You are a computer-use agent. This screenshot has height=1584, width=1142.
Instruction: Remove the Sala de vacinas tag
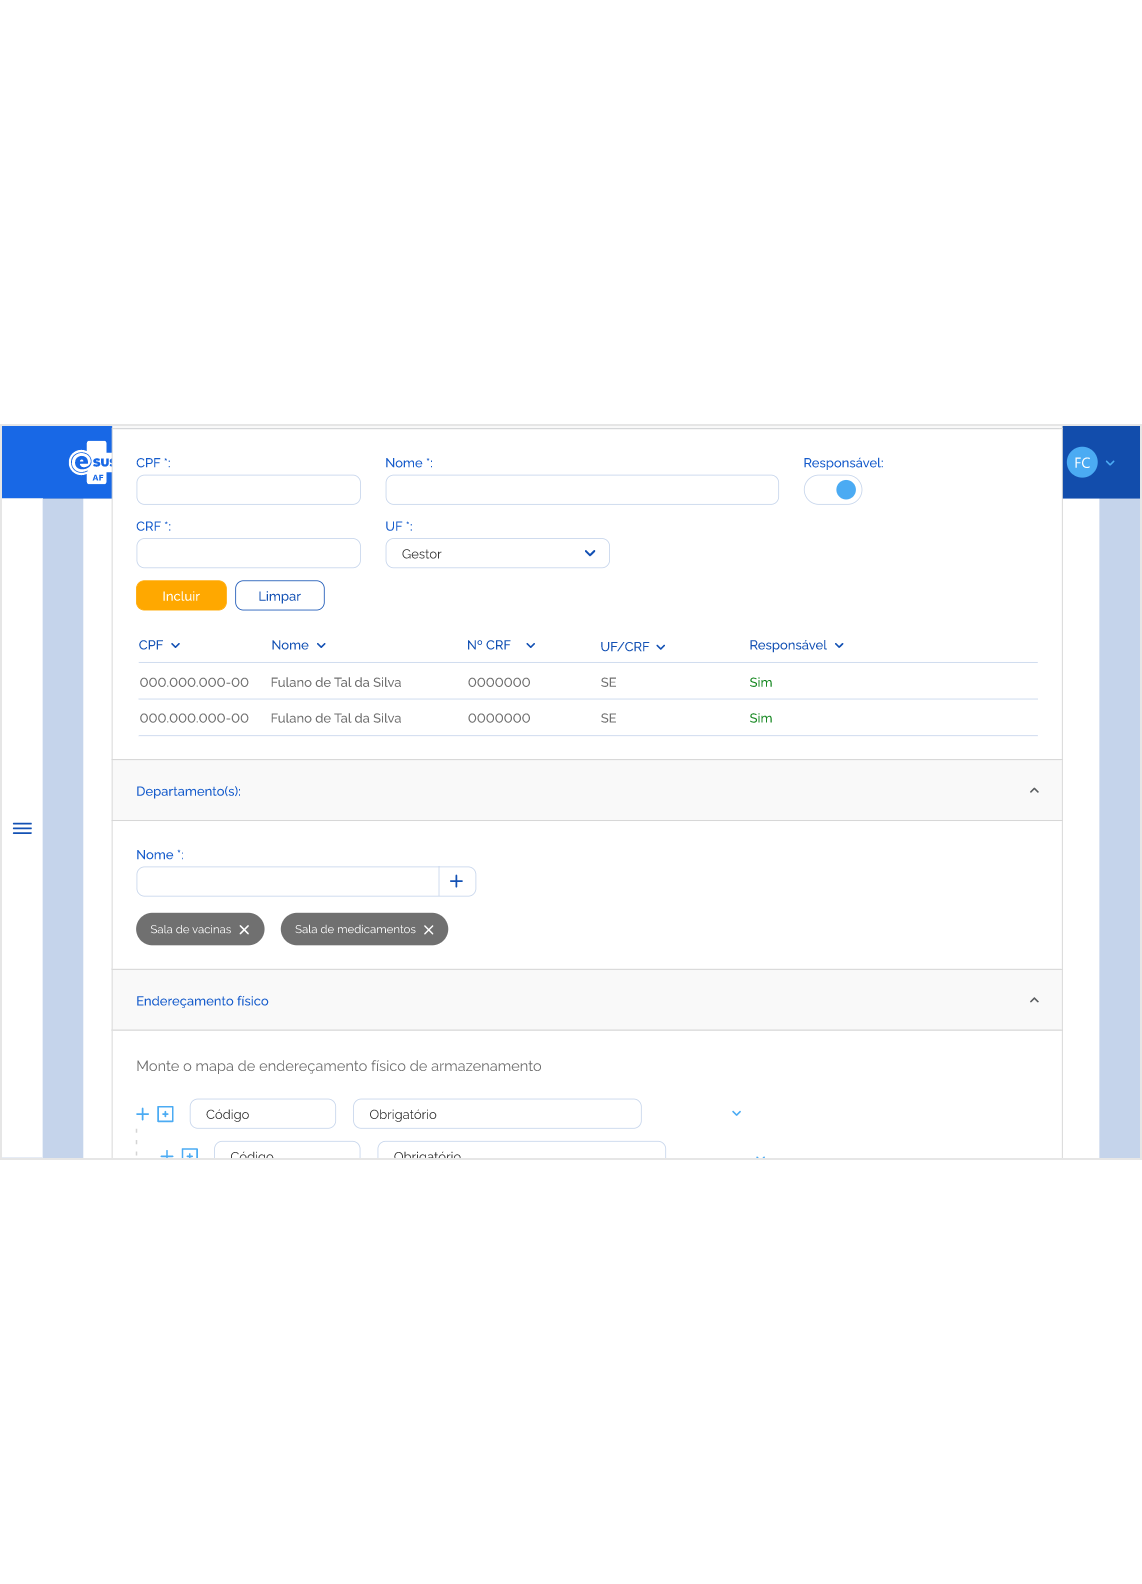click(x=244, y=930)
